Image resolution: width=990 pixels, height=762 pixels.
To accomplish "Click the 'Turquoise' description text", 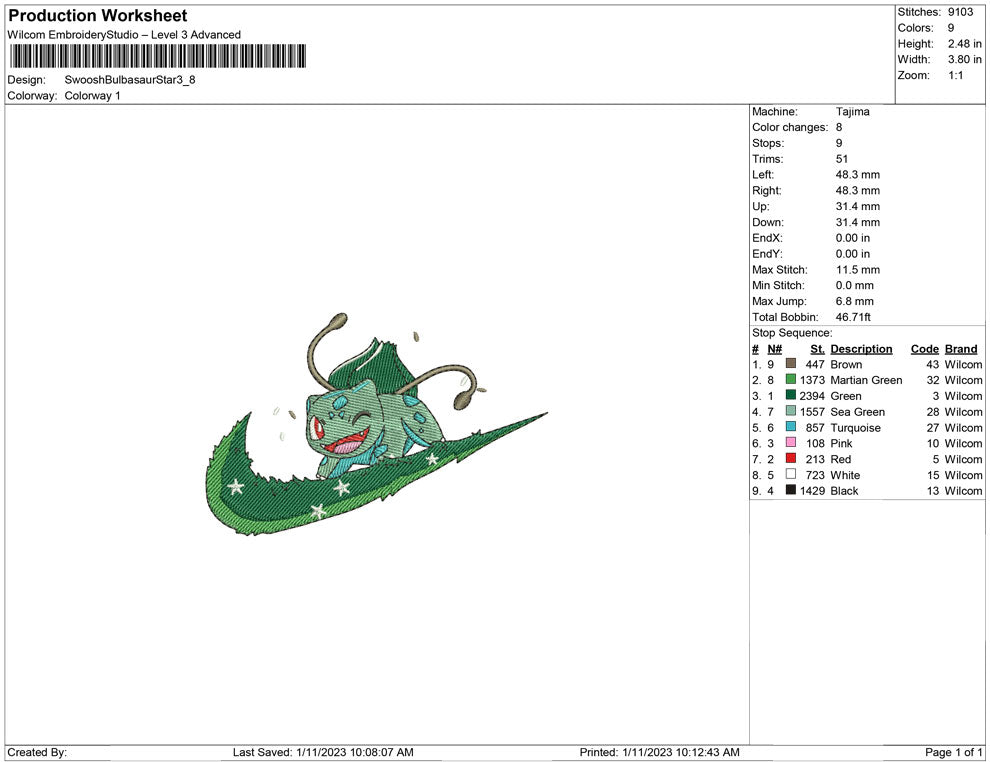I will [856, 427].
